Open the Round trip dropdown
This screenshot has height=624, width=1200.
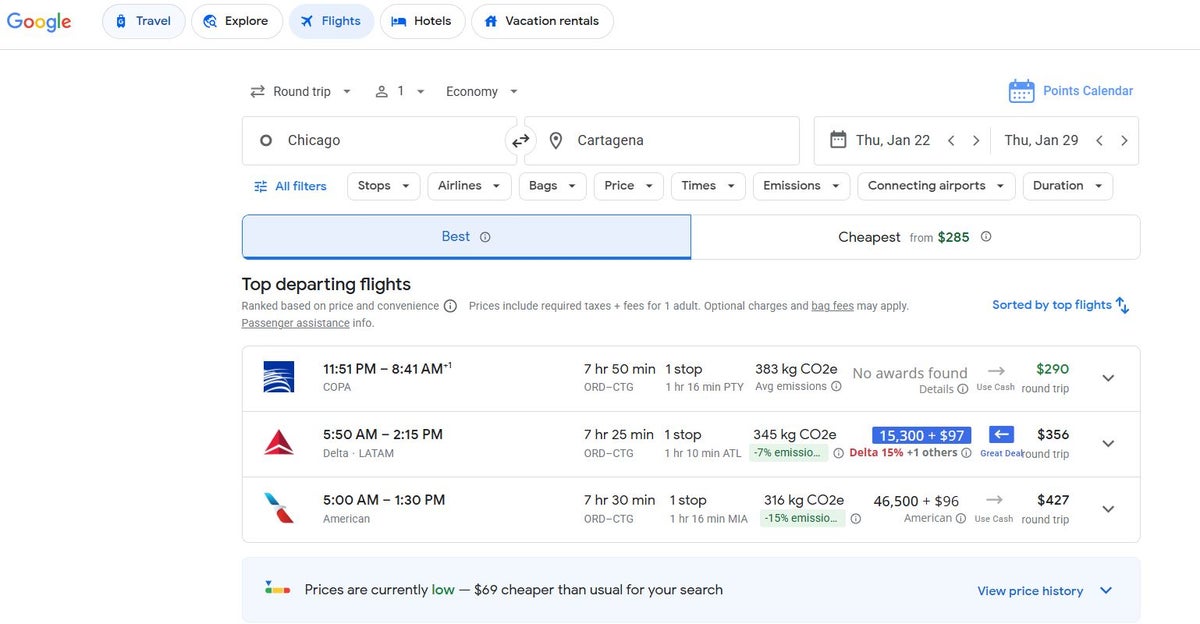(x=301, y=91)
